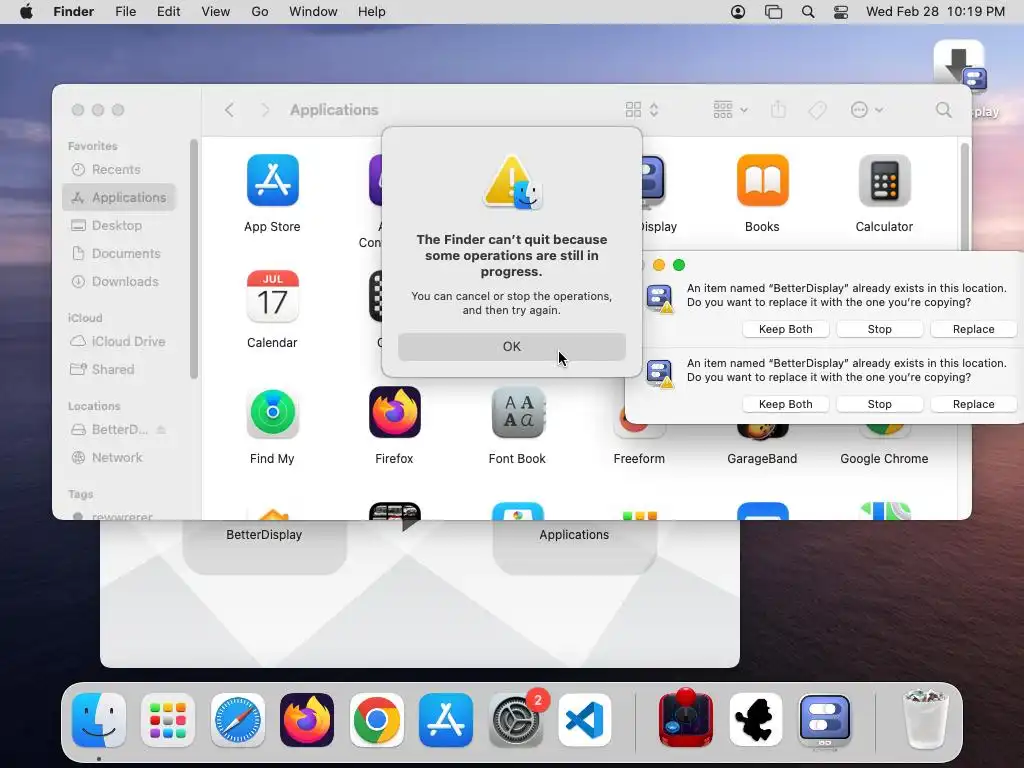Screen dimensions: 1024x768
Task: Select the Font Book application icon
Action: coord(517,413)
